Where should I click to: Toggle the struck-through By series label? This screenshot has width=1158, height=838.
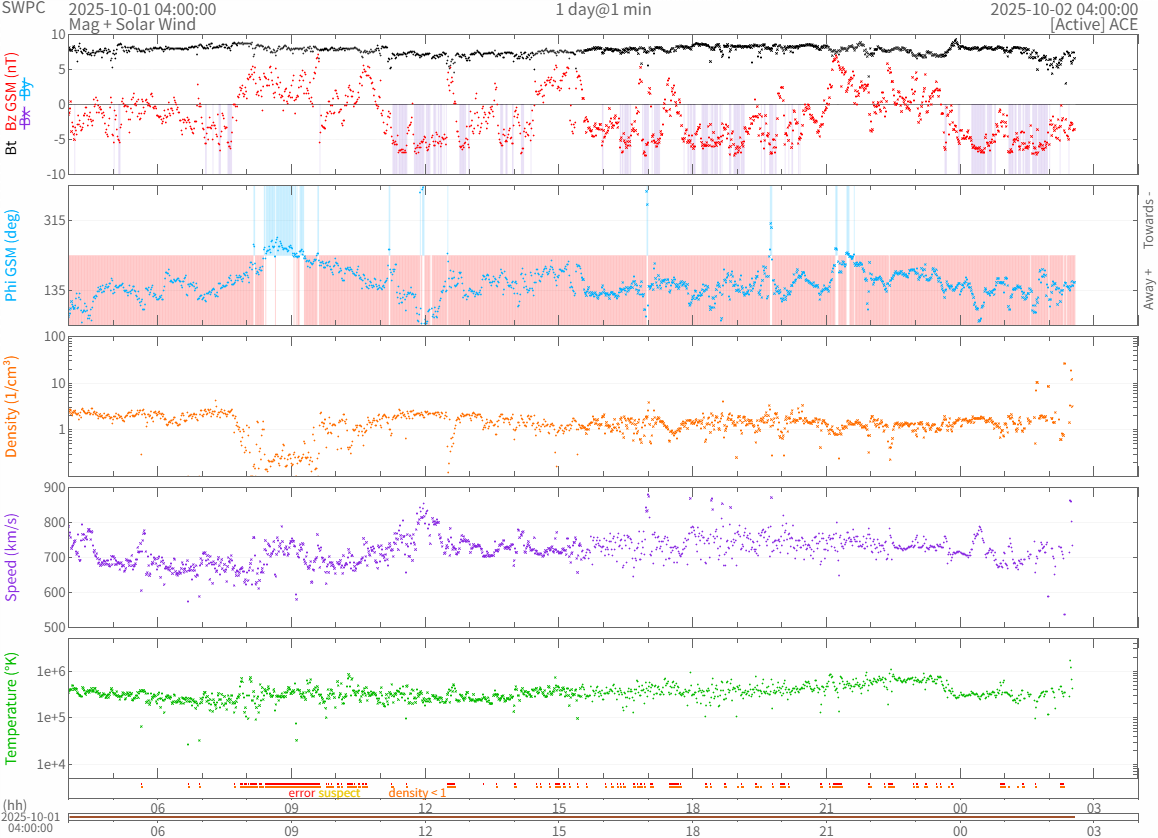26,91
